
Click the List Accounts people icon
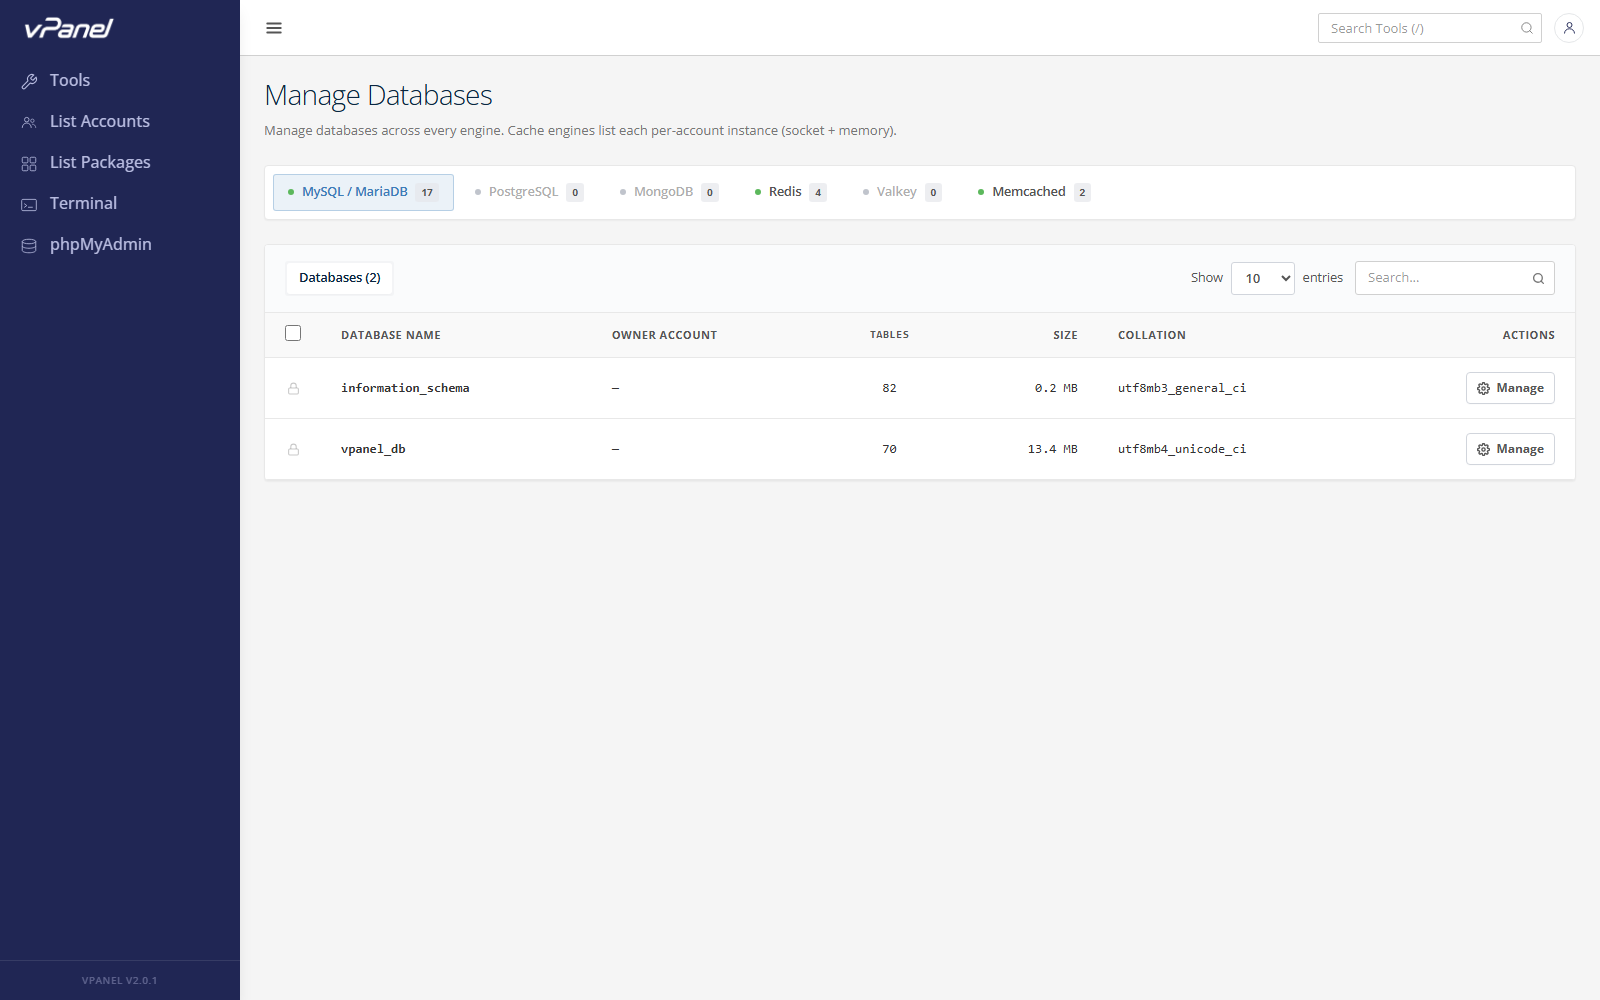tap(29, 122)
